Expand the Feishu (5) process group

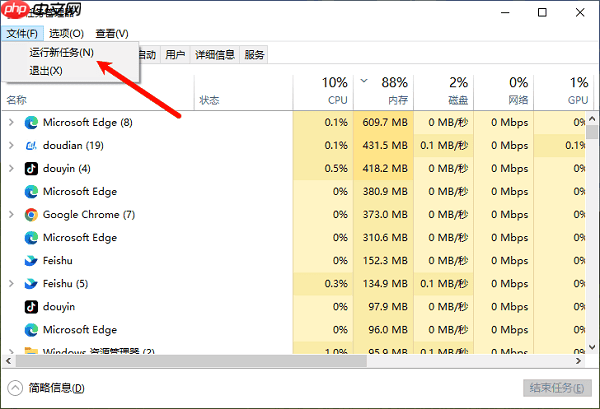(x=11, y=283)
